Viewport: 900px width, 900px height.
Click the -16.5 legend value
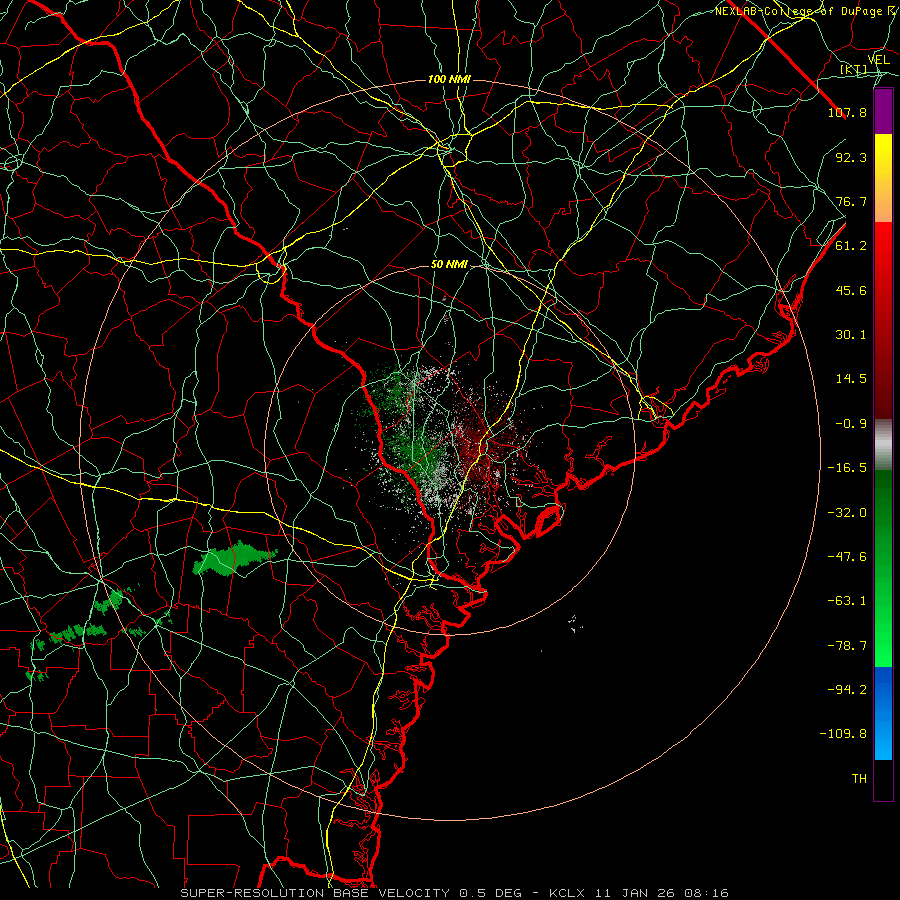point(847,468)
